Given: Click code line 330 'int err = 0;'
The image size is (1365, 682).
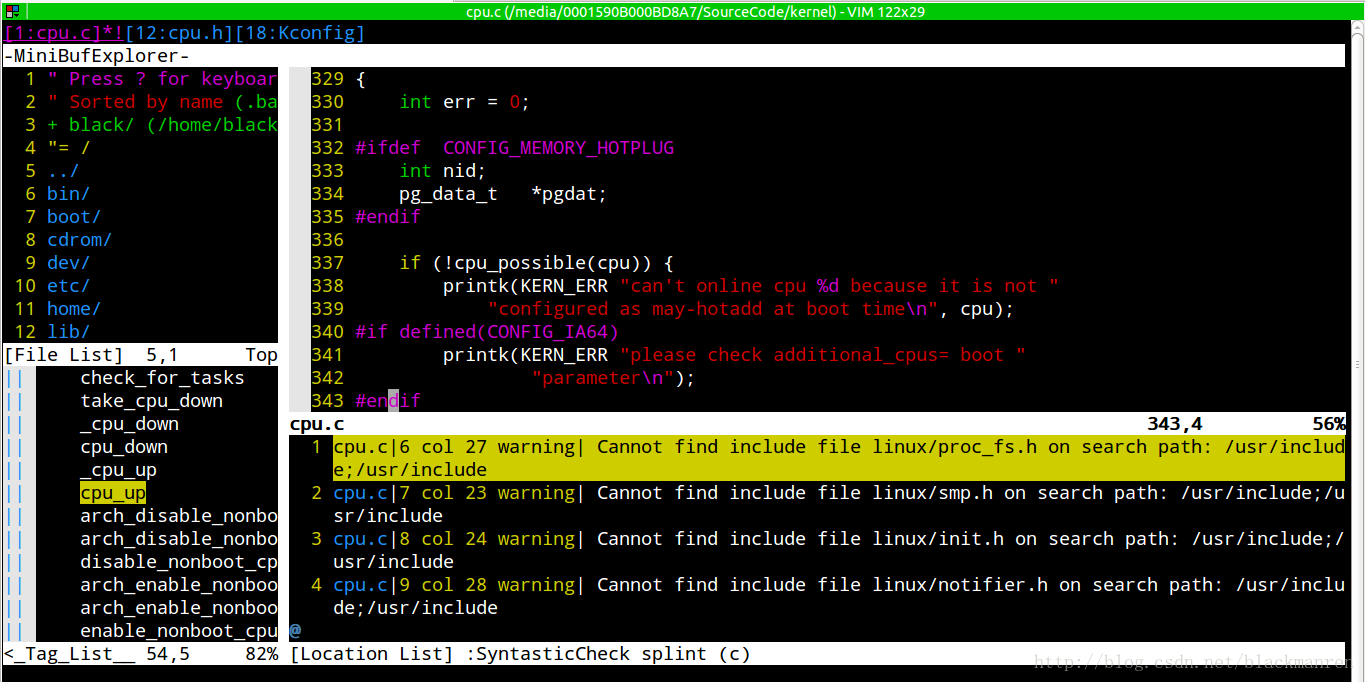Looking at the screenshot, I should click(464, 102).
